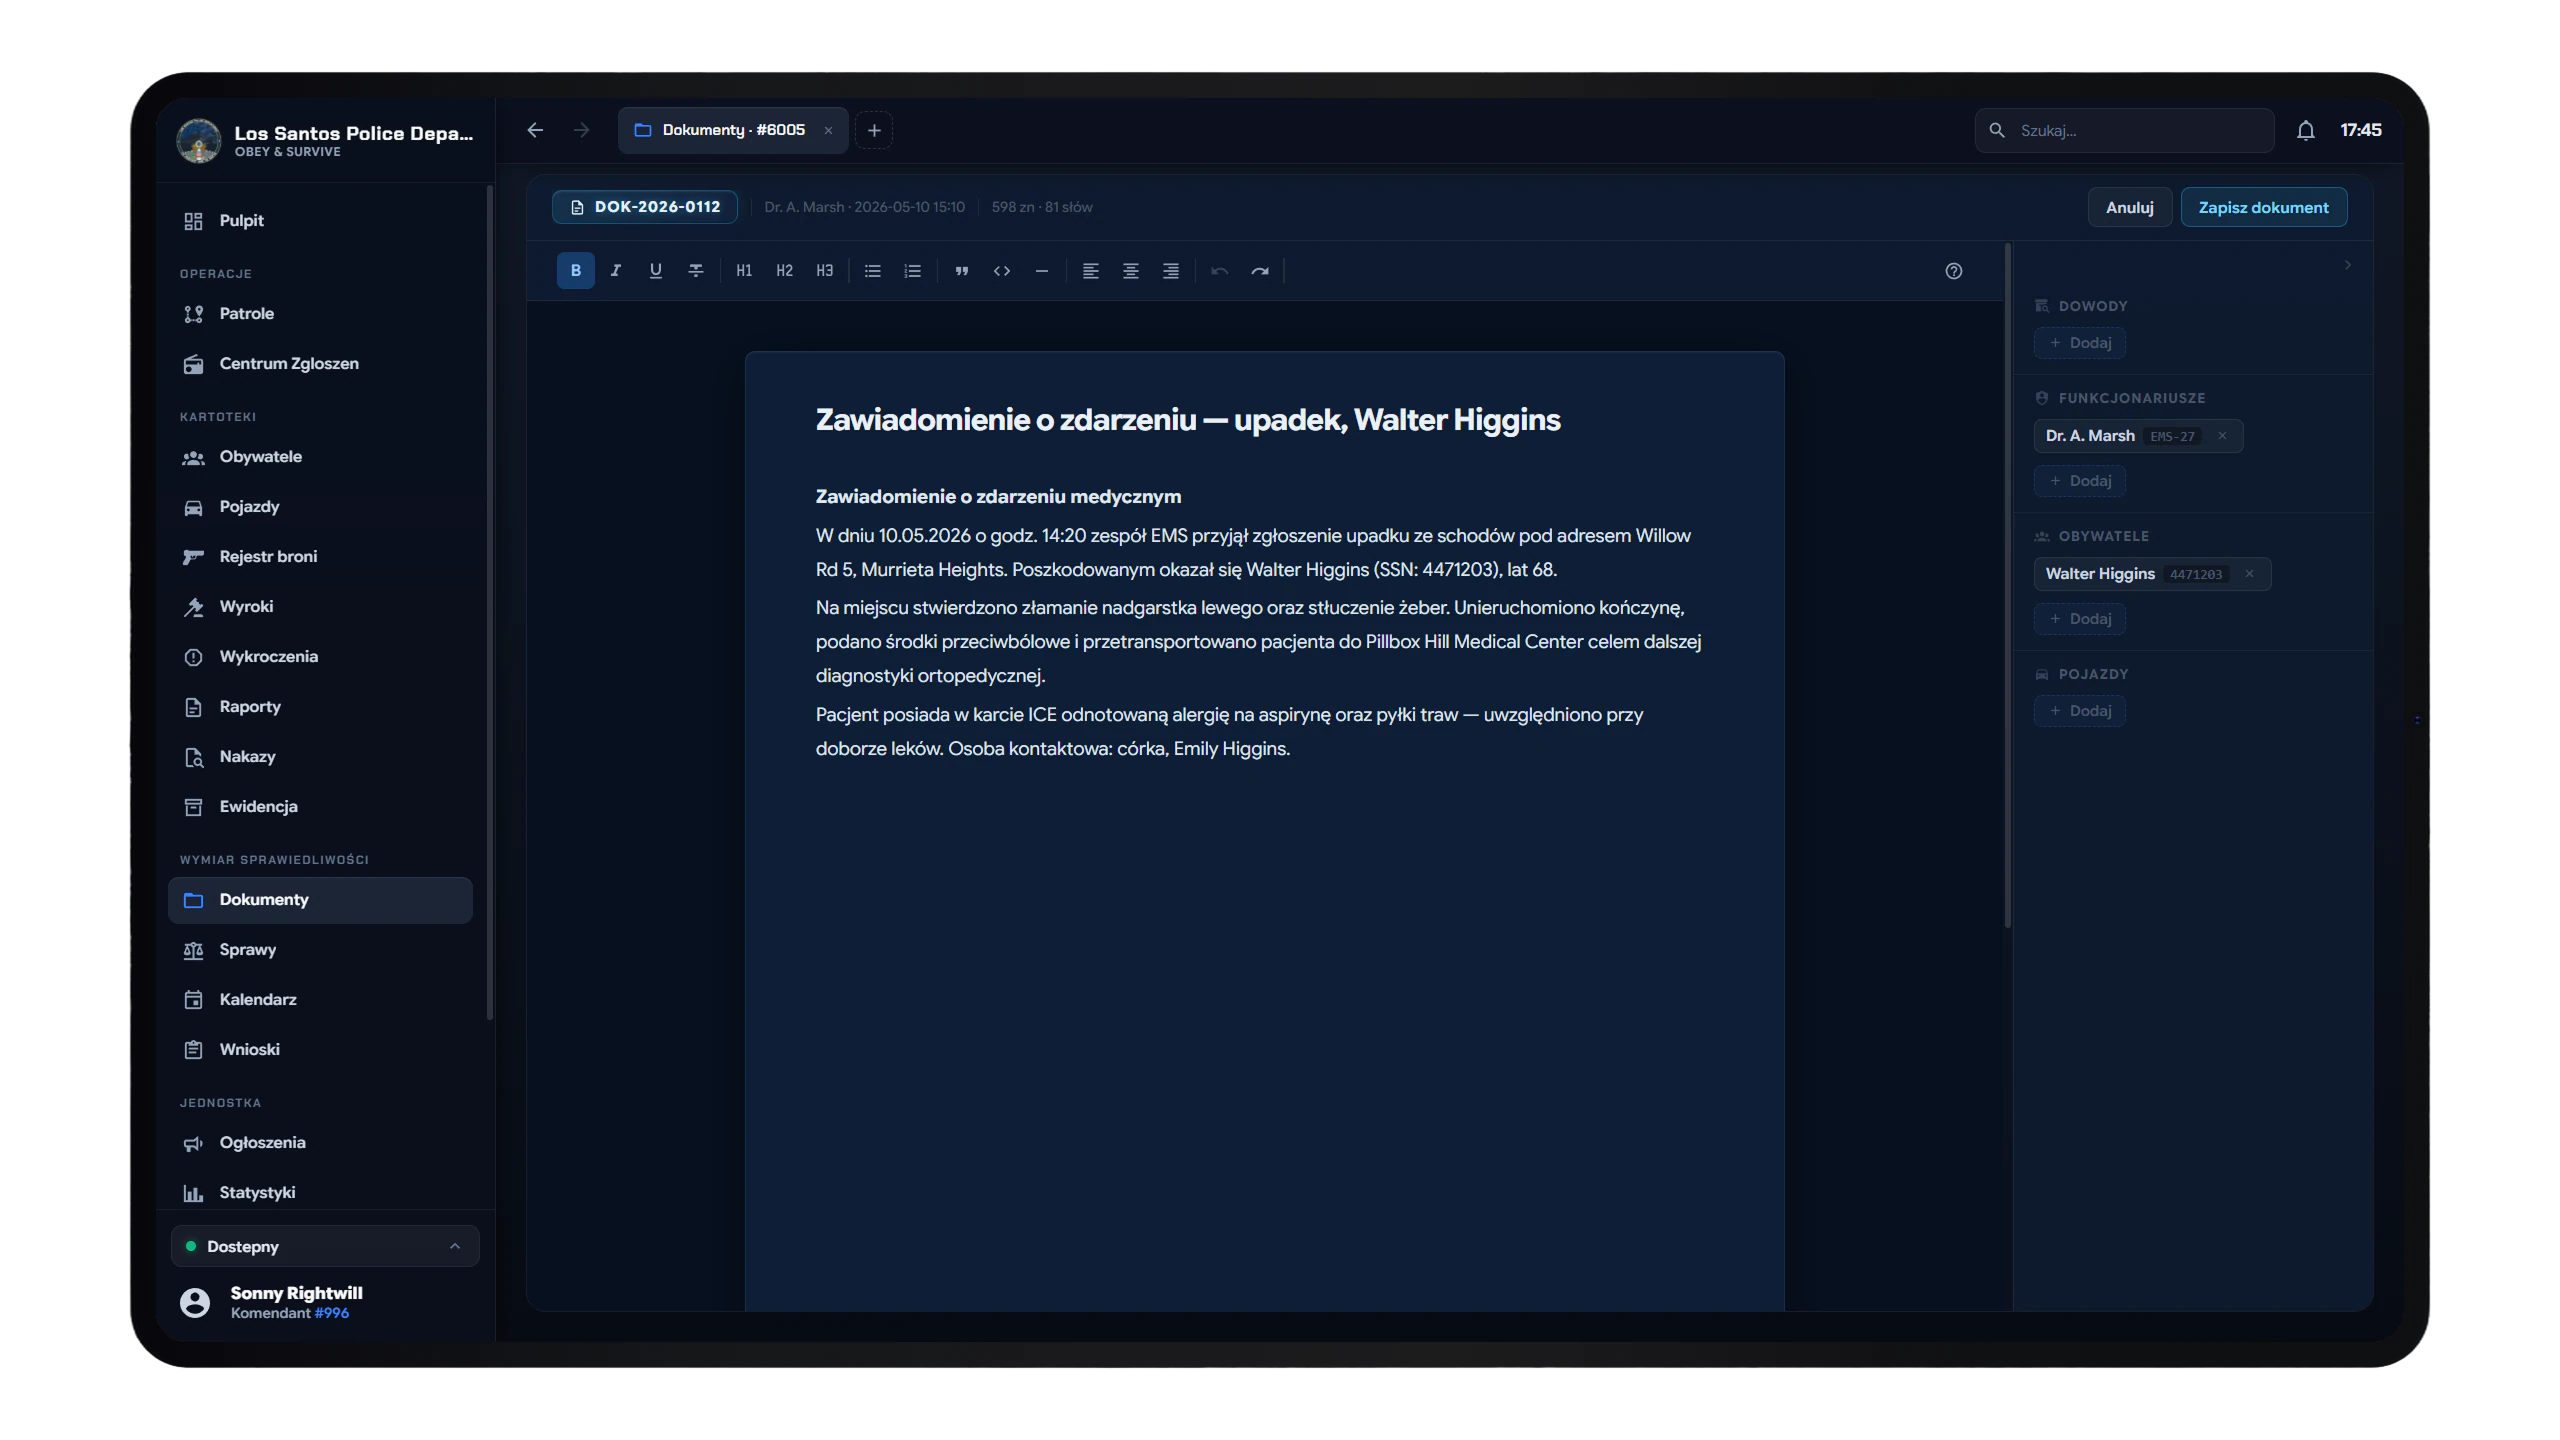Toggle italic text formatting
The height and width of the screenshot is (1440, 2560).
(x=615, y=270)
